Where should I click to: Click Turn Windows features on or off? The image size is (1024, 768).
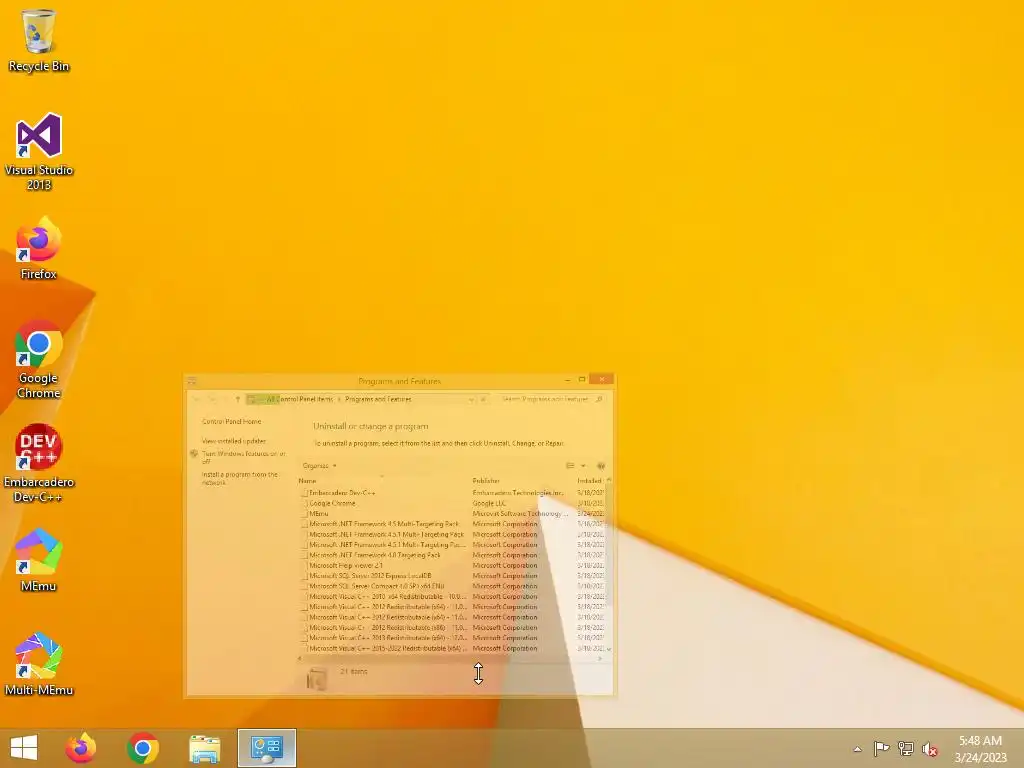[243, 457]
